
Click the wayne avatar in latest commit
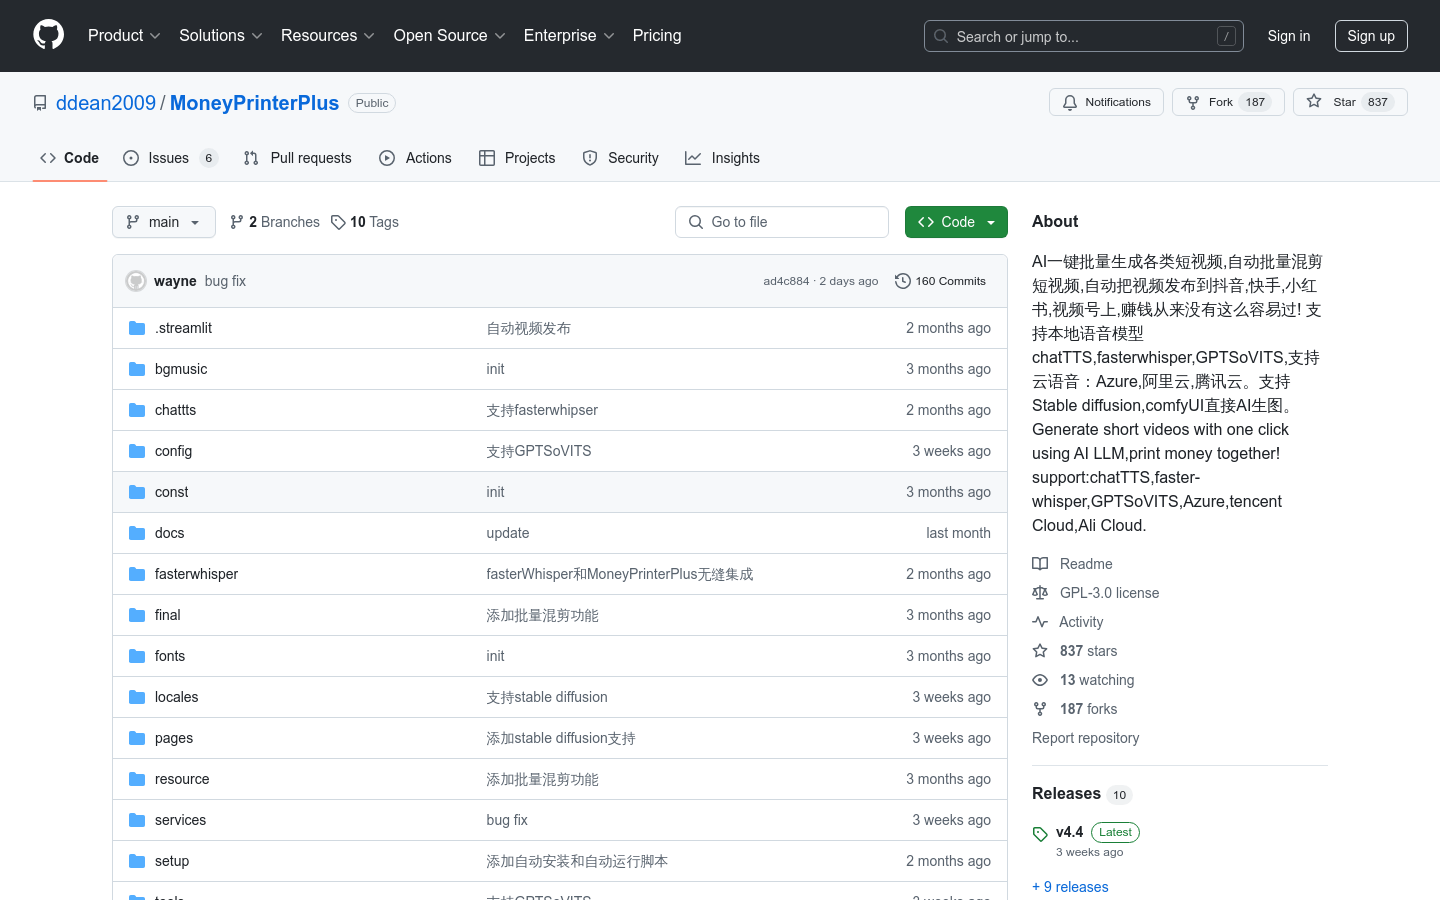tap(136, 281)
